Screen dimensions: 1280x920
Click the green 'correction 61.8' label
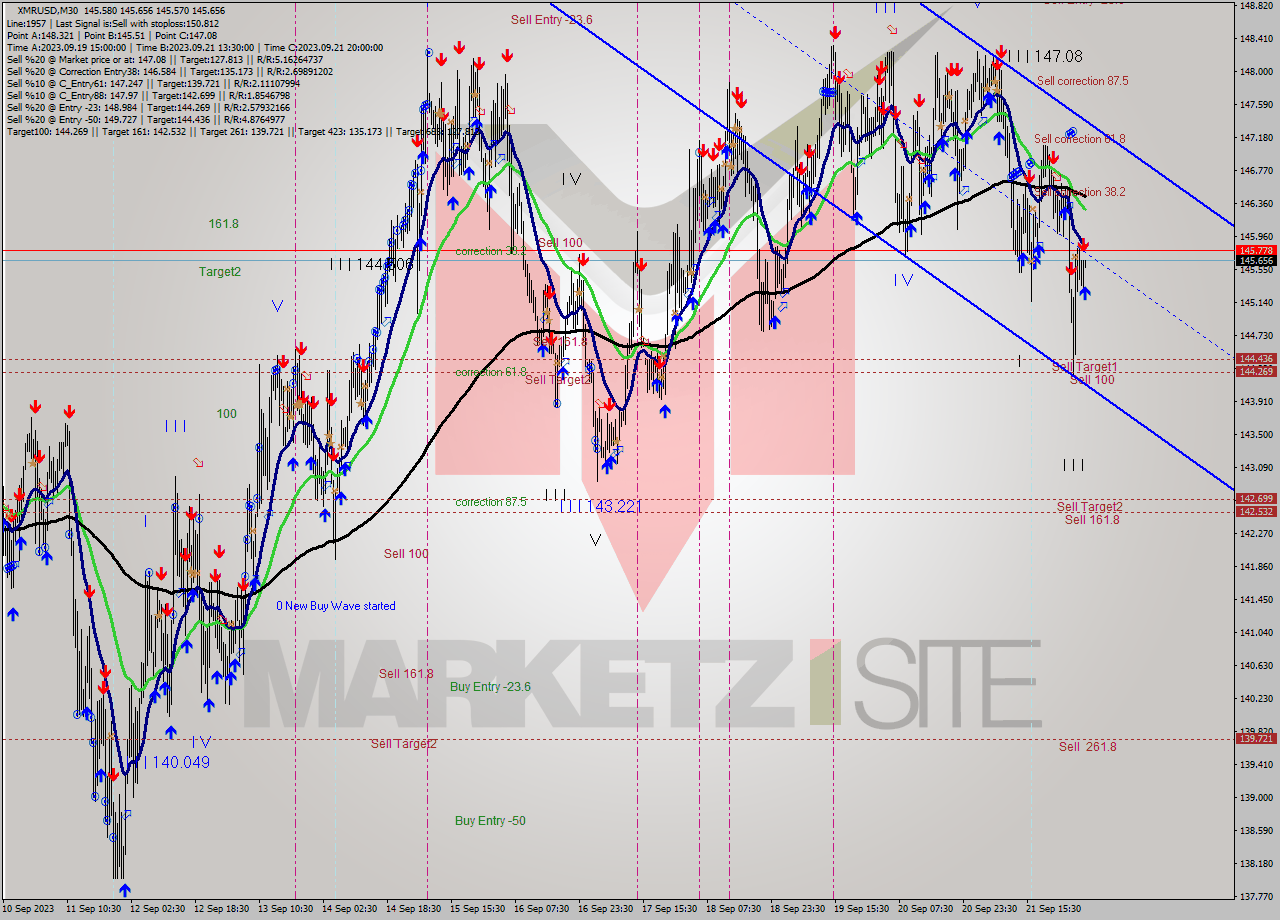click(x=490, y=372)
